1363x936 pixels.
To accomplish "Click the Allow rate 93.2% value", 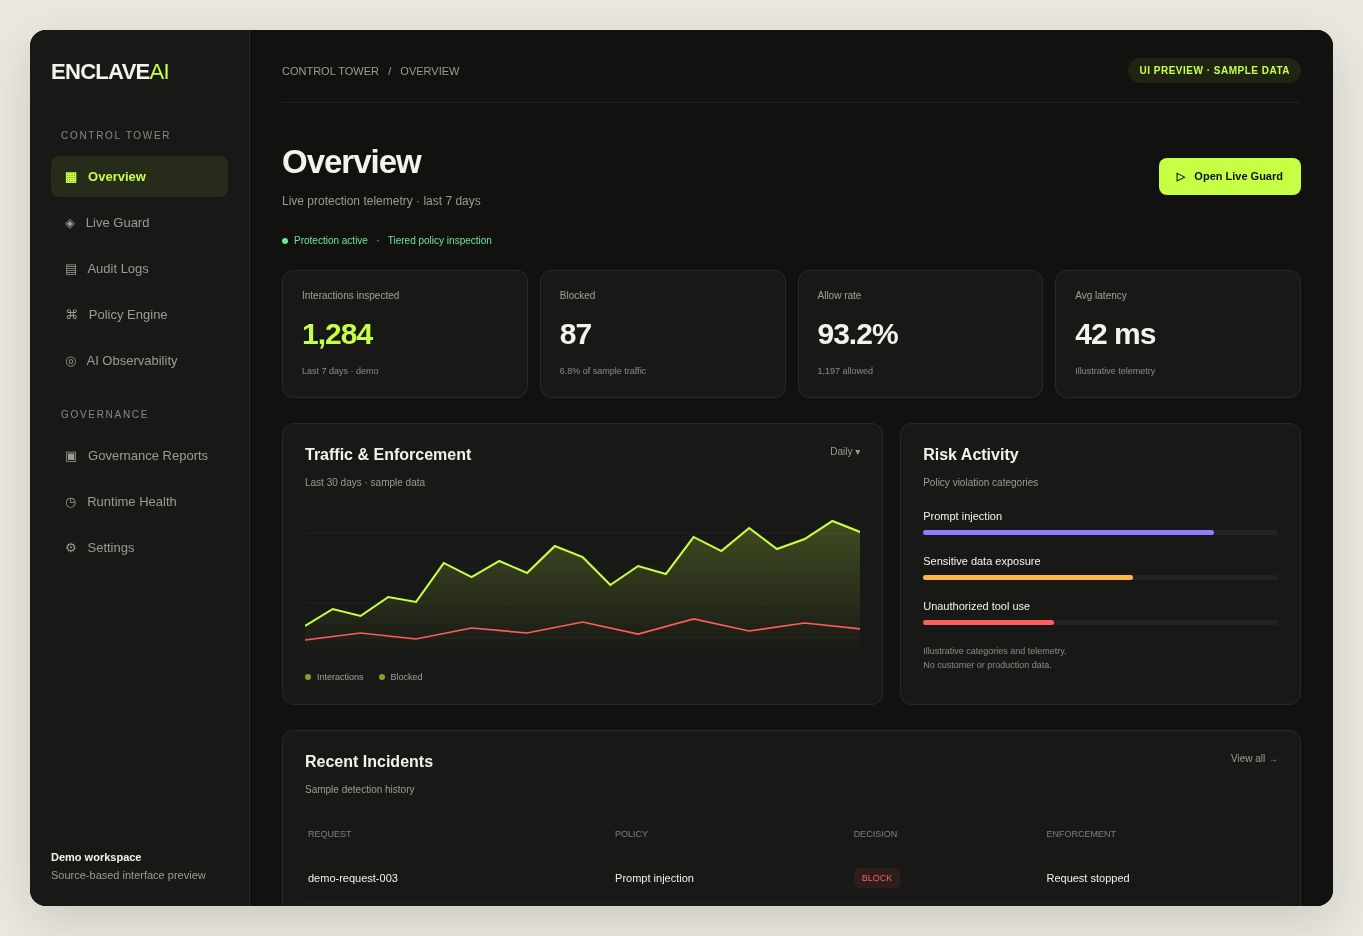I will [x=857, y=334].
